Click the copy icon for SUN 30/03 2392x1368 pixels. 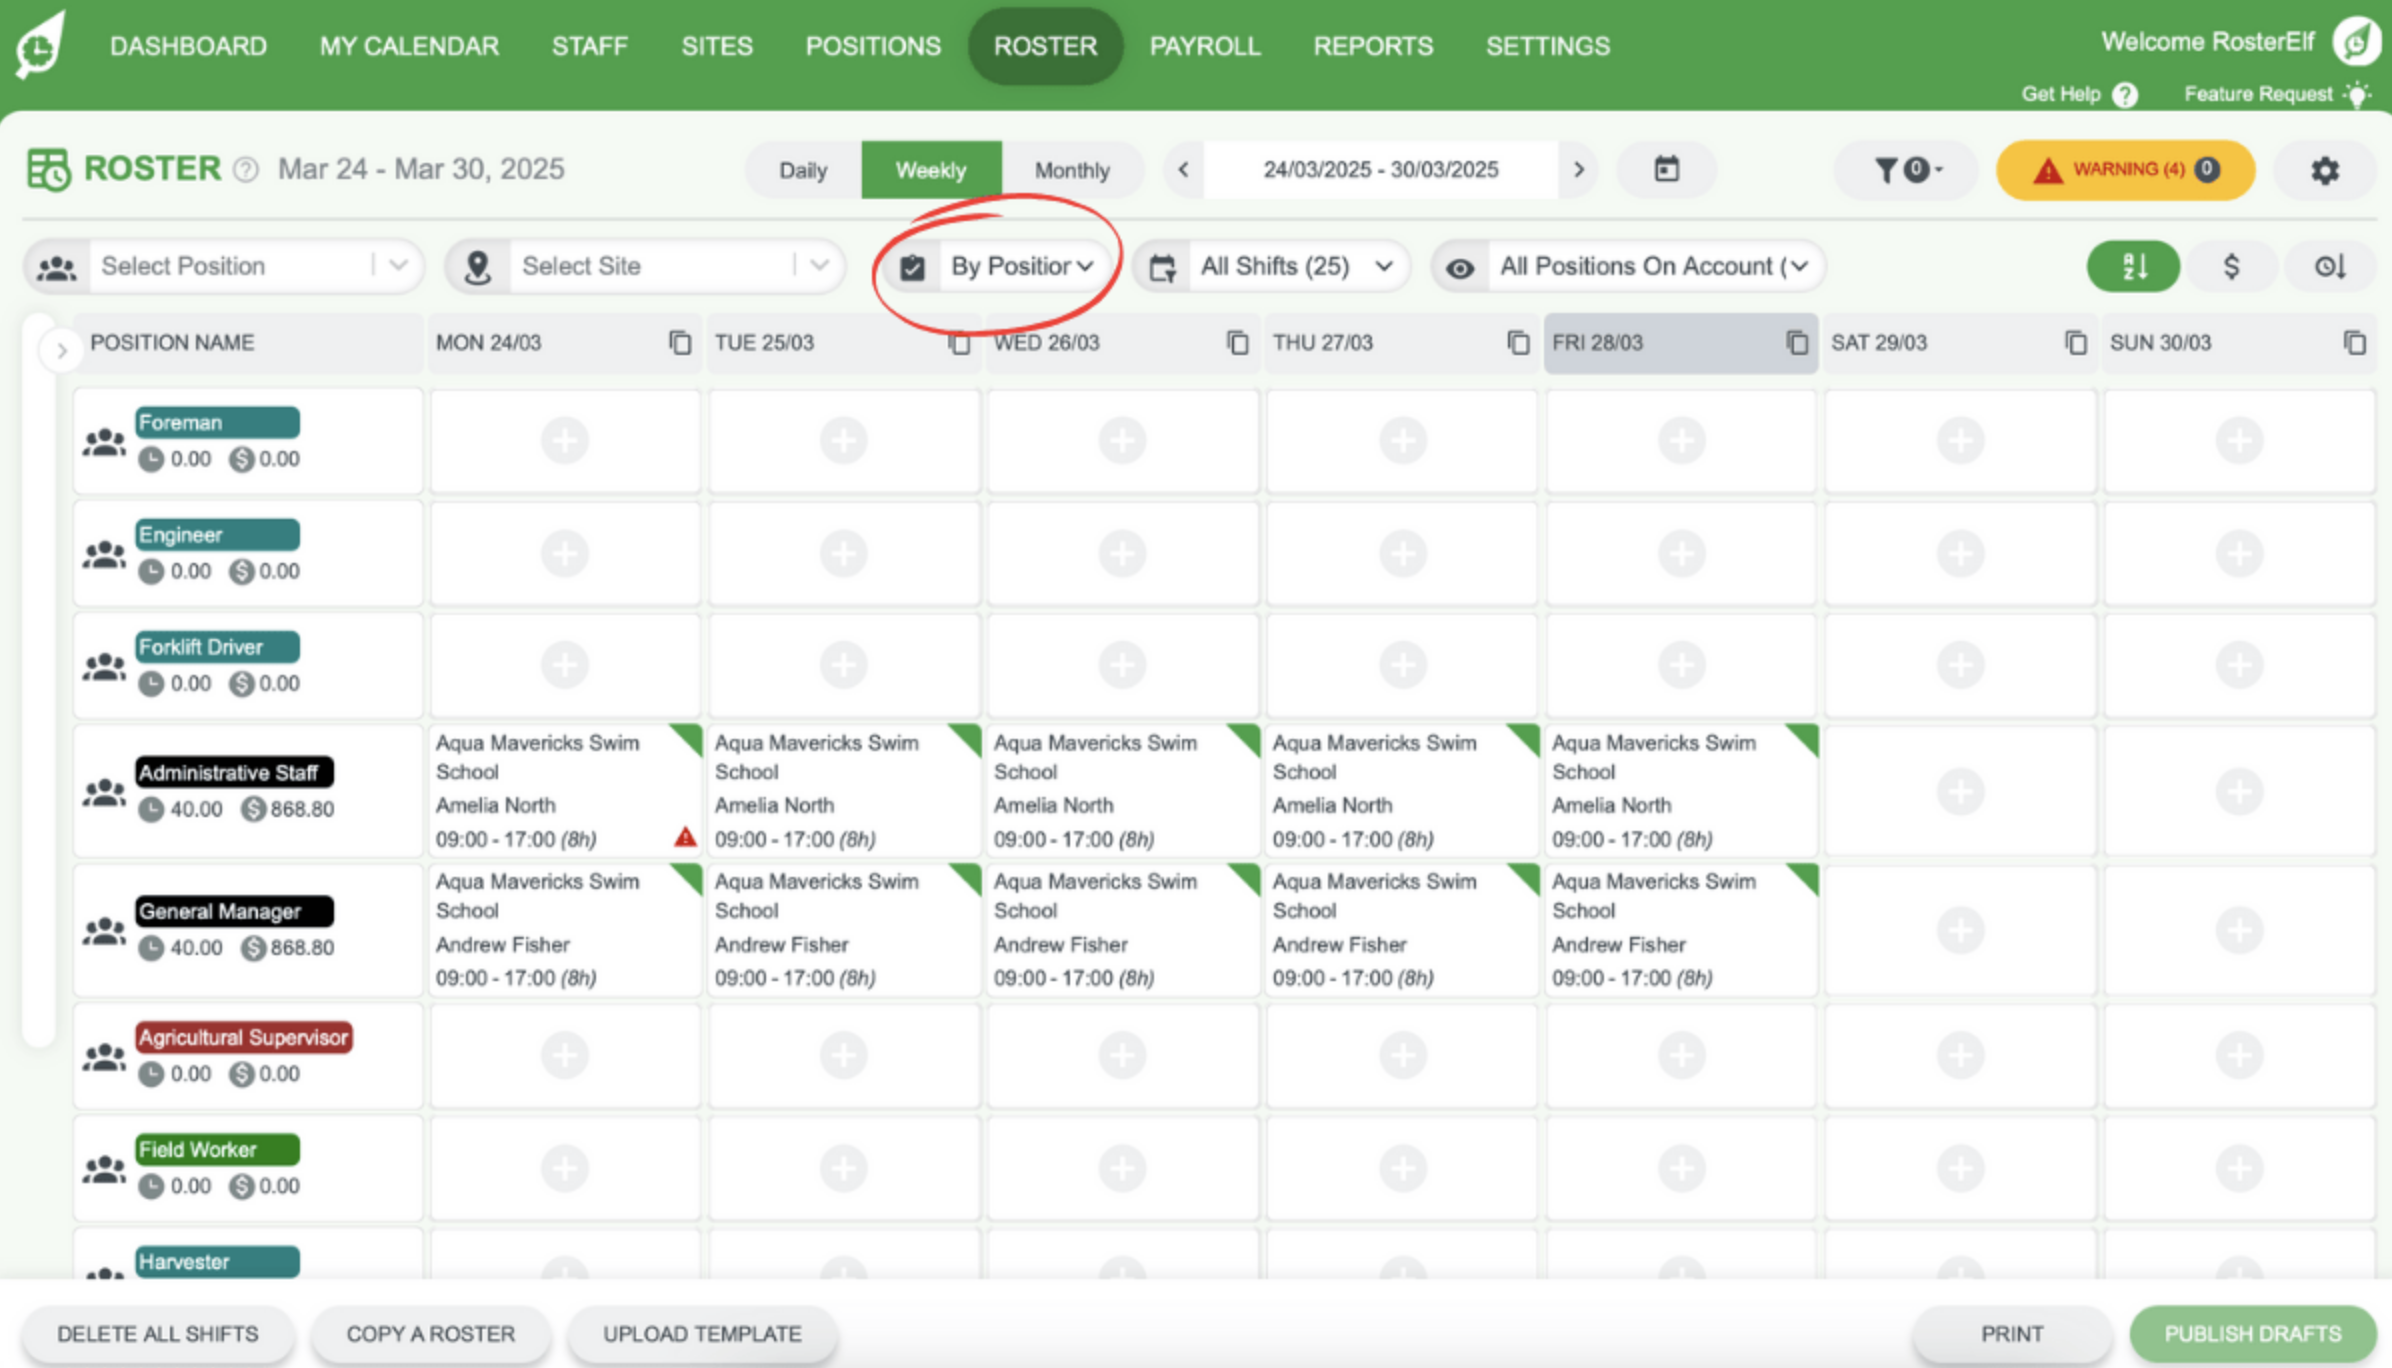(2354, 343)
